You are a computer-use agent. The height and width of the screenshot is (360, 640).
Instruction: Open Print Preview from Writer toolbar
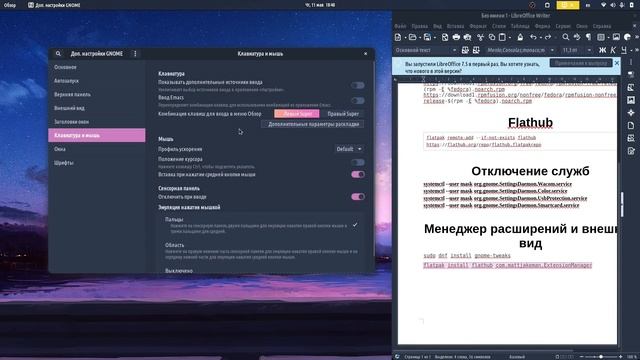click(x=467, y=38)
